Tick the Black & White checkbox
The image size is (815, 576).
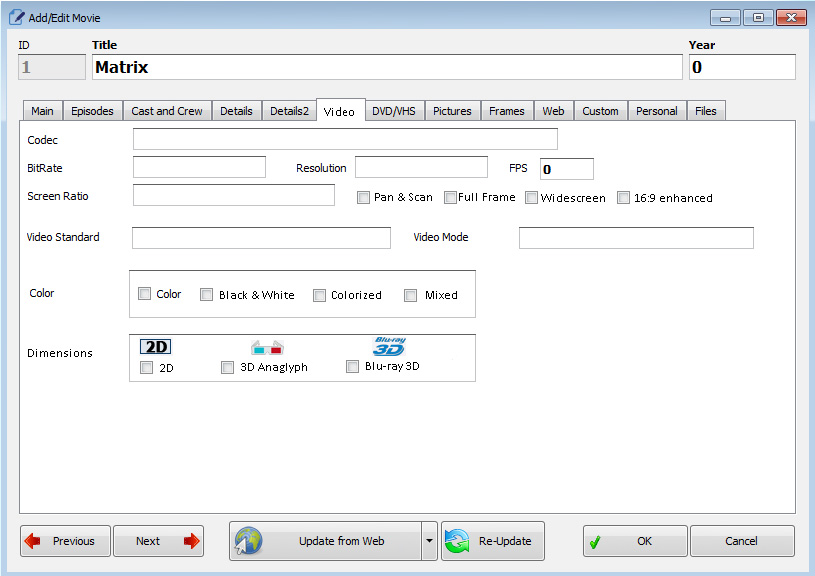tap(207, 295)
